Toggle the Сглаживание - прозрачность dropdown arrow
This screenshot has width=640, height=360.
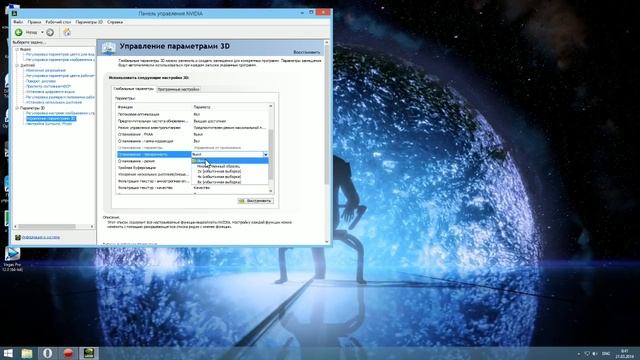(x=265, y=155)
